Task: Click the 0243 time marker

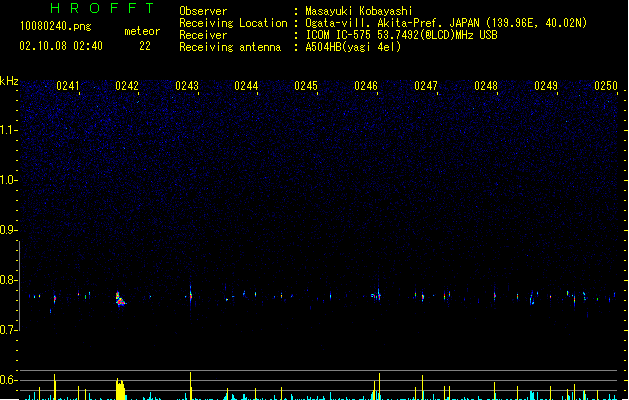Action: click(x=187, y=86)
